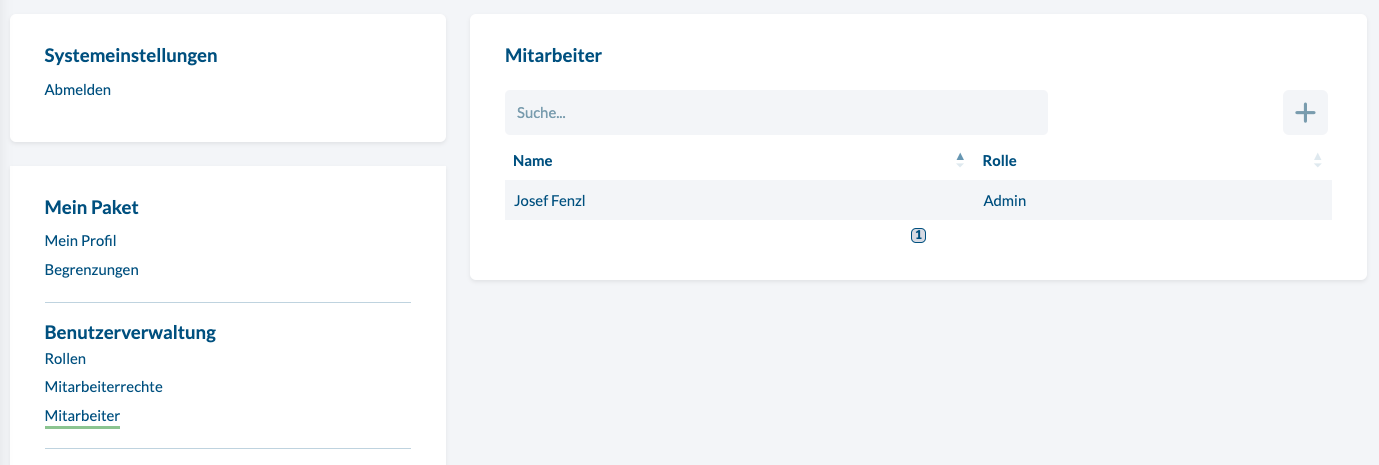The image size is (1379, 465).
Task: Sort the table by the Name header
Action: point(533,161)
